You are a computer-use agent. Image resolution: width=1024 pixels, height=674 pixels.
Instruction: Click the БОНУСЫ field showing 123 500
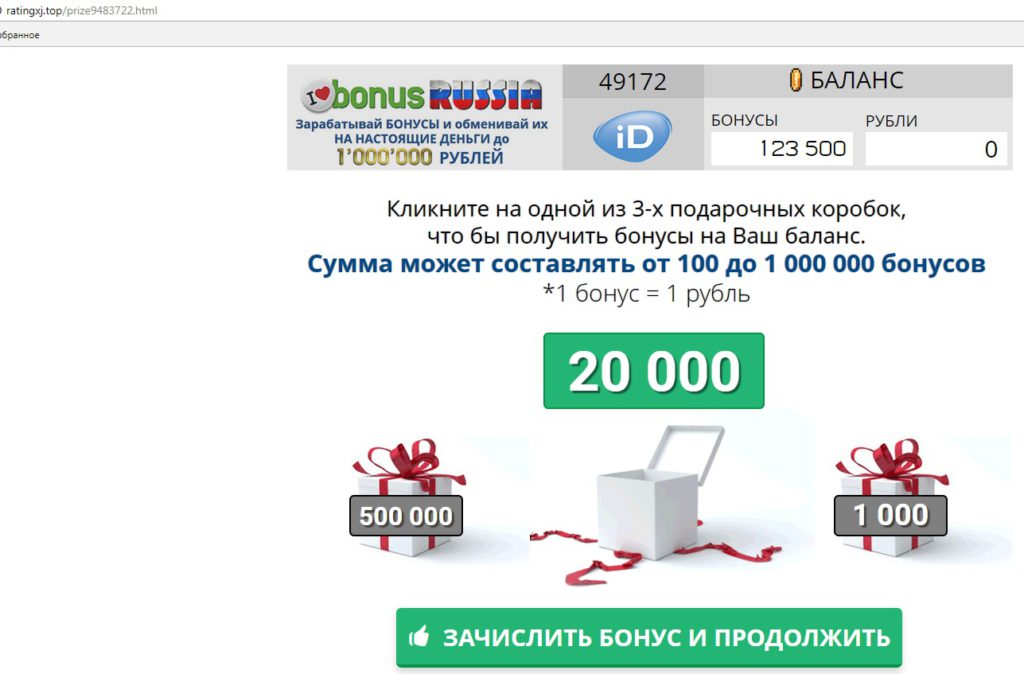tap(782, 149)
